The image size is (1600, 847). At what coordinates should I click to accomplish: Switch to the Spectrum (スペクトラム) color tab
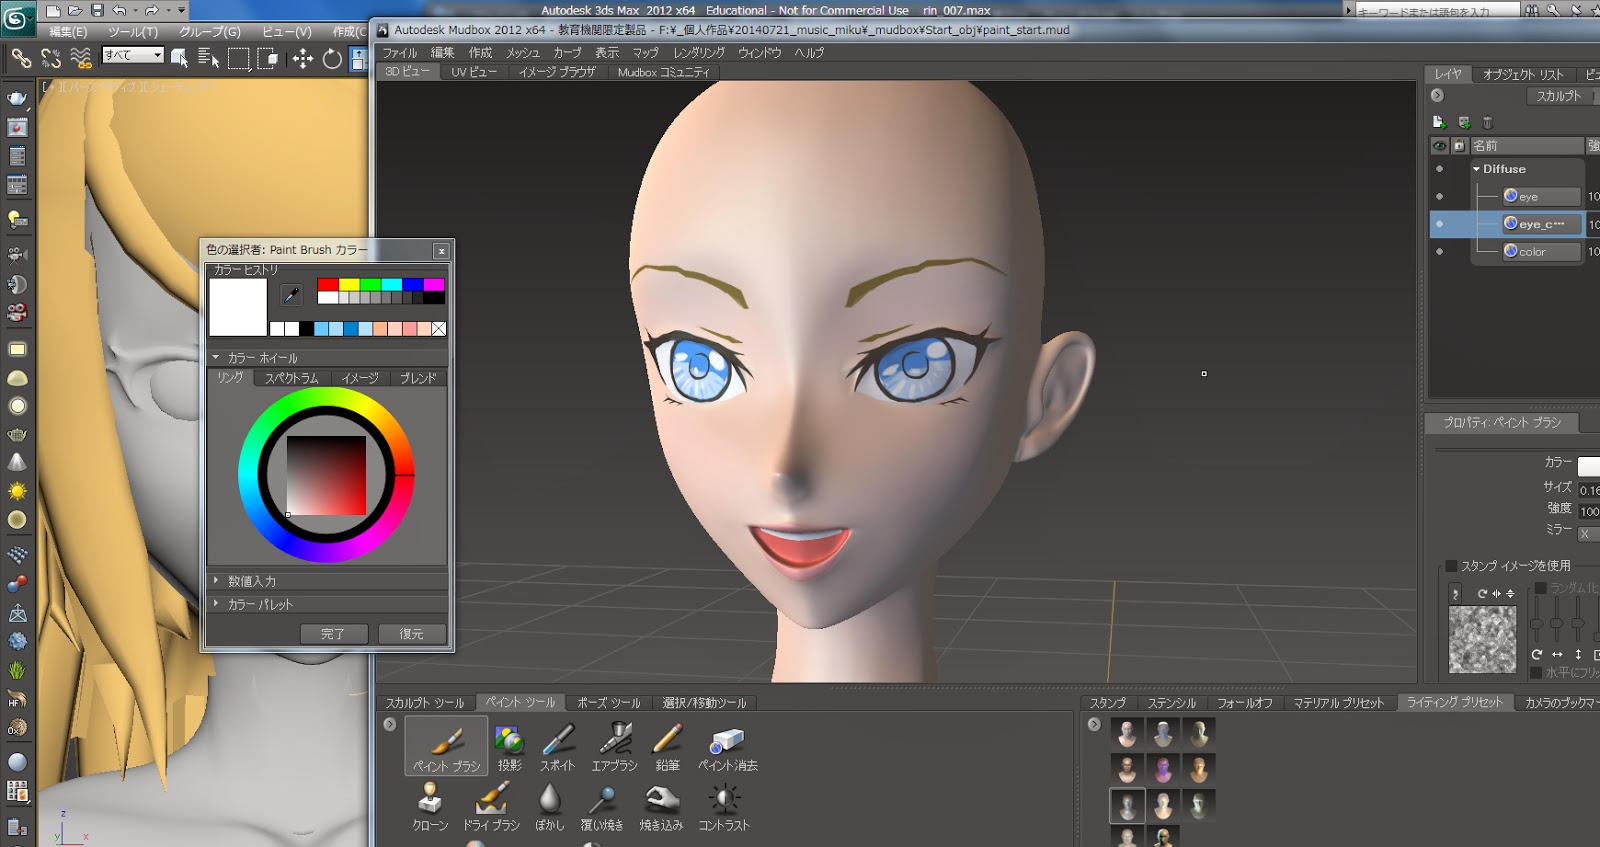point(291,378)
